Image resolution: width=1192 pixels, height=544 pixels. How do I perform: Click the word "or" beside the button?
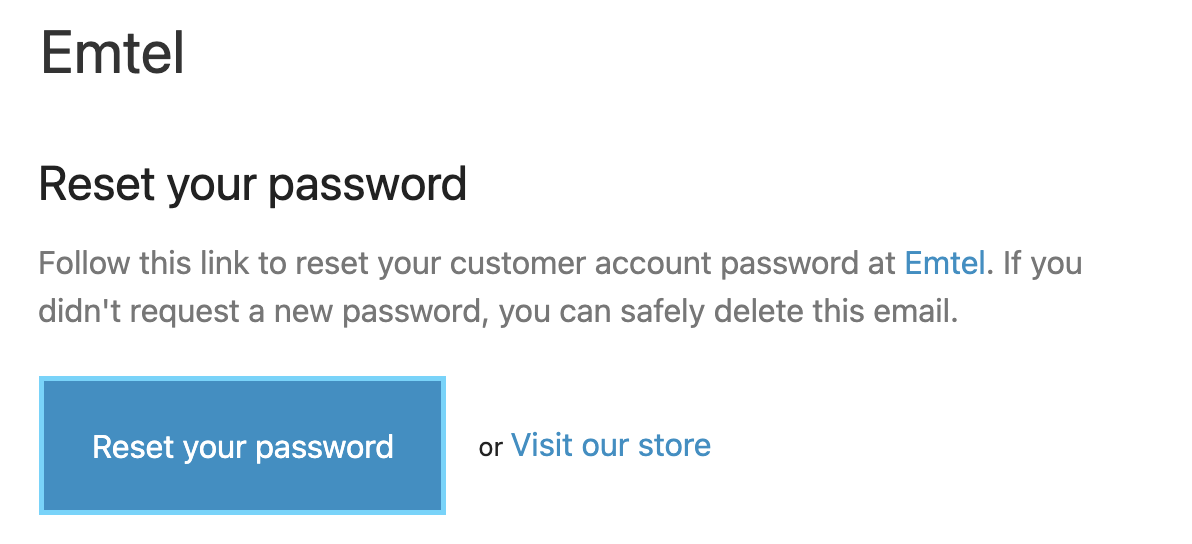point(490,448)
